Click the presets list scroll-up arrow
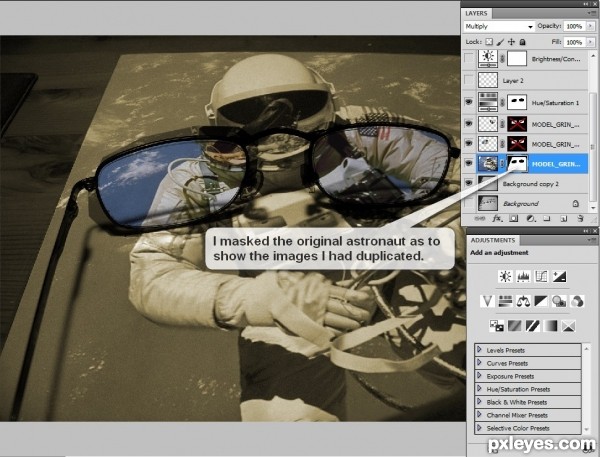 (586, 348)
